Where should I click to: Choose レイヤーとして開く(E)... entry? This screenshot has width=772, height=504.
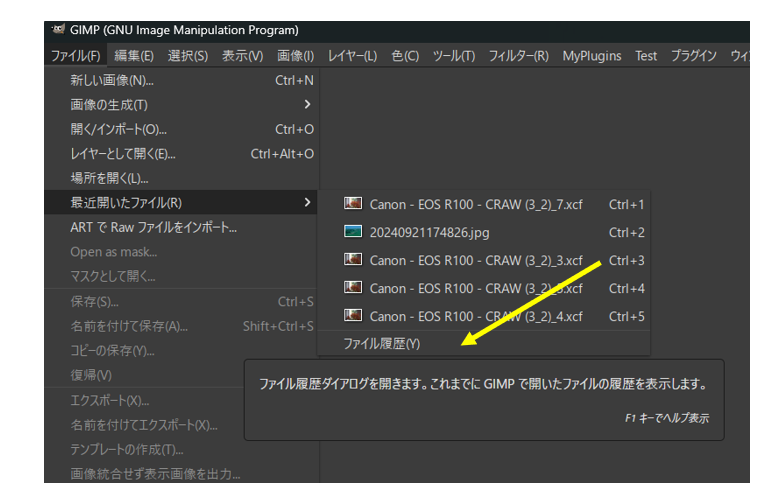[x=182, y=154]
